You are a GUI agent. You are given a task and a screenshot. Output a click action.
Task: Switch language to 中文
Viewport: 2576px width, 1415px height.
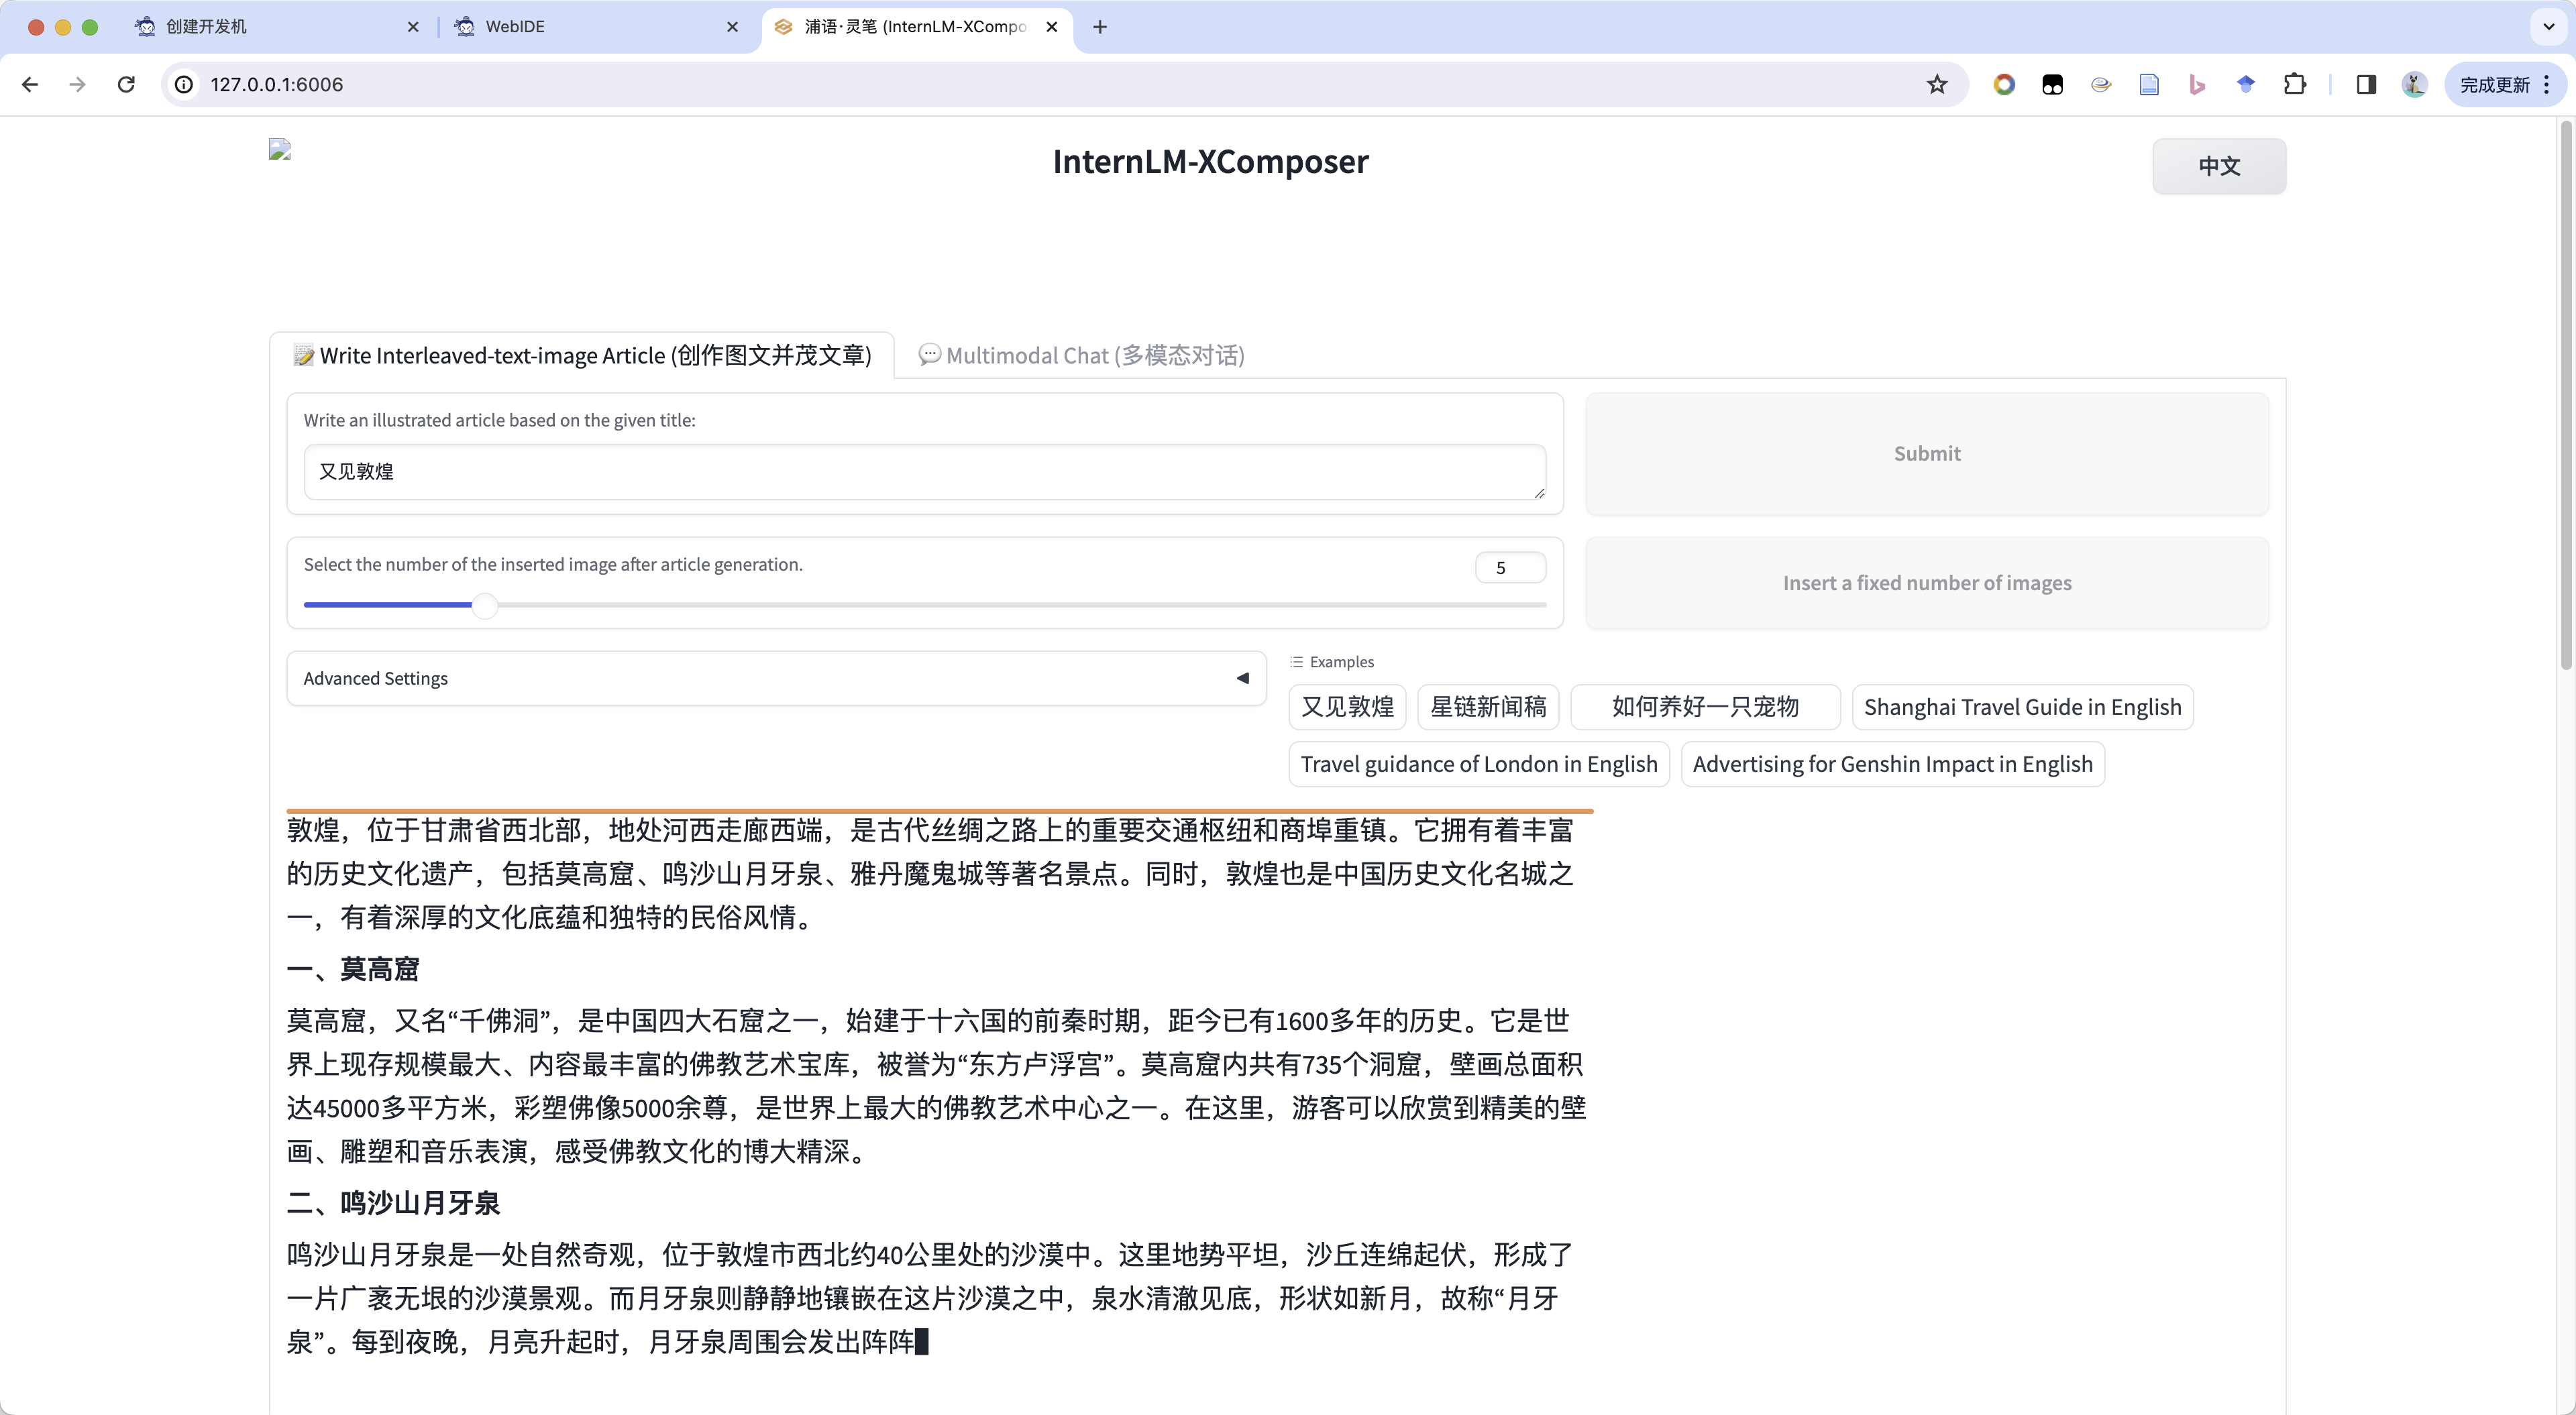coord(2218,166)
